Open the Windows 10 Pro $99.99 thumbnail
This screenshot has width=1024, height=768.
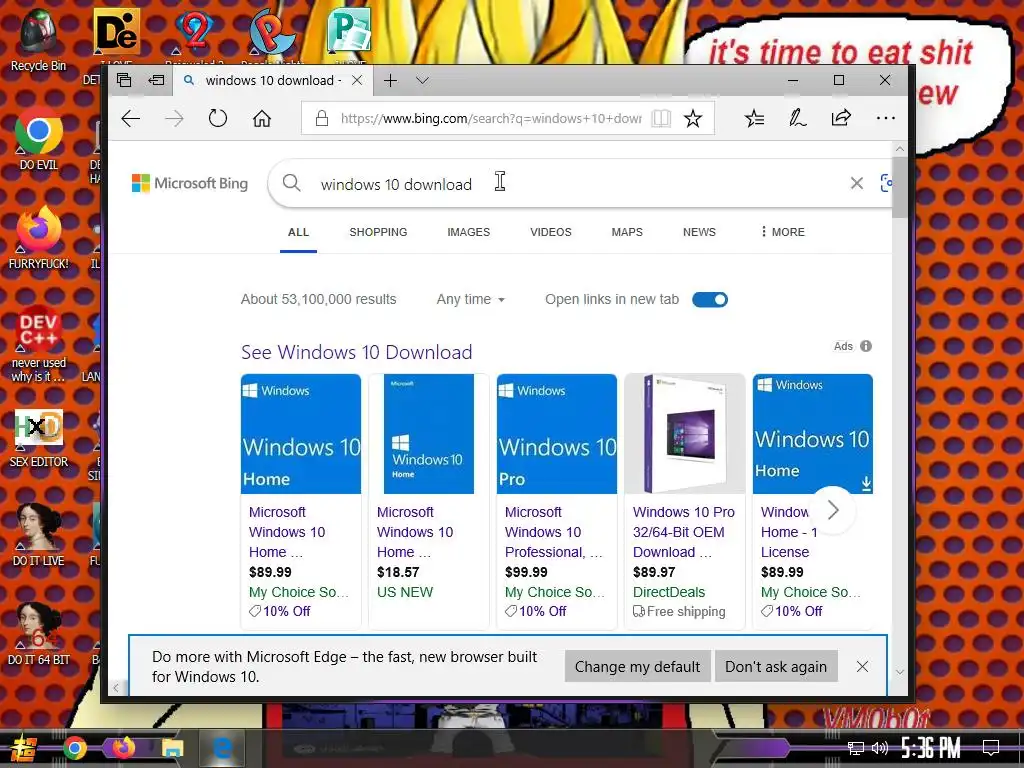[x=556, y=434]
